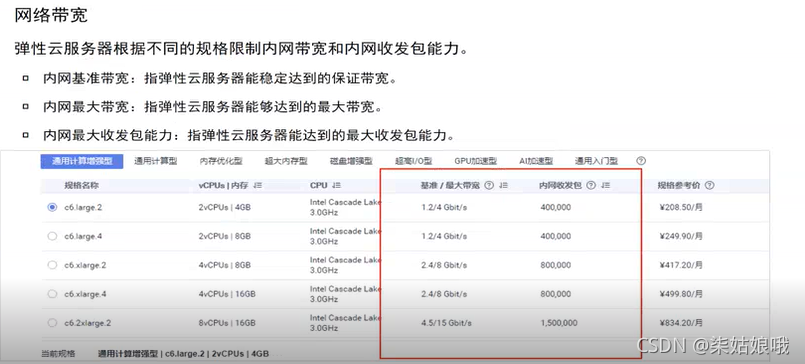Click price ¥208.50/月
Screen dimensions: 805x364
click(680, 207)
